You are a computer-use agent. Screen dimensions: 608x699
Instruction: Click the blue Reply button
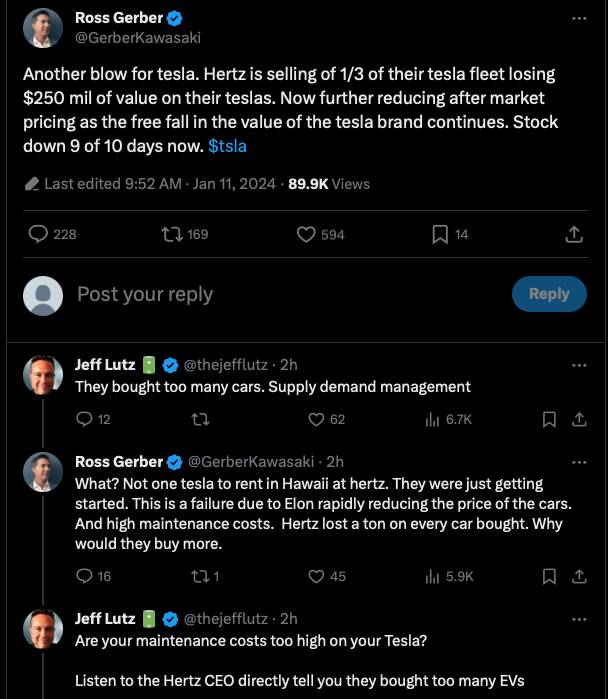coord(549,294)
